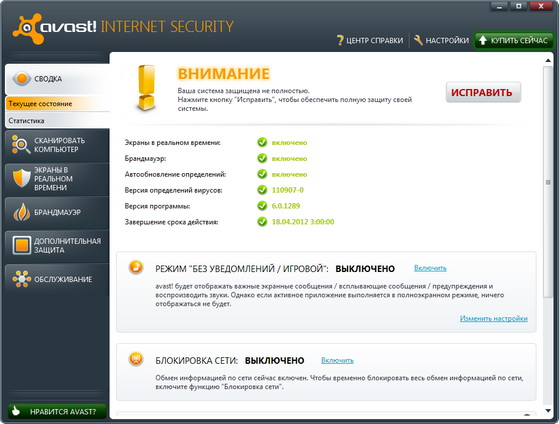Open the Сводка orange sphere icon
The height and width of the screenshot is (424, 559).
coord(22,78)
